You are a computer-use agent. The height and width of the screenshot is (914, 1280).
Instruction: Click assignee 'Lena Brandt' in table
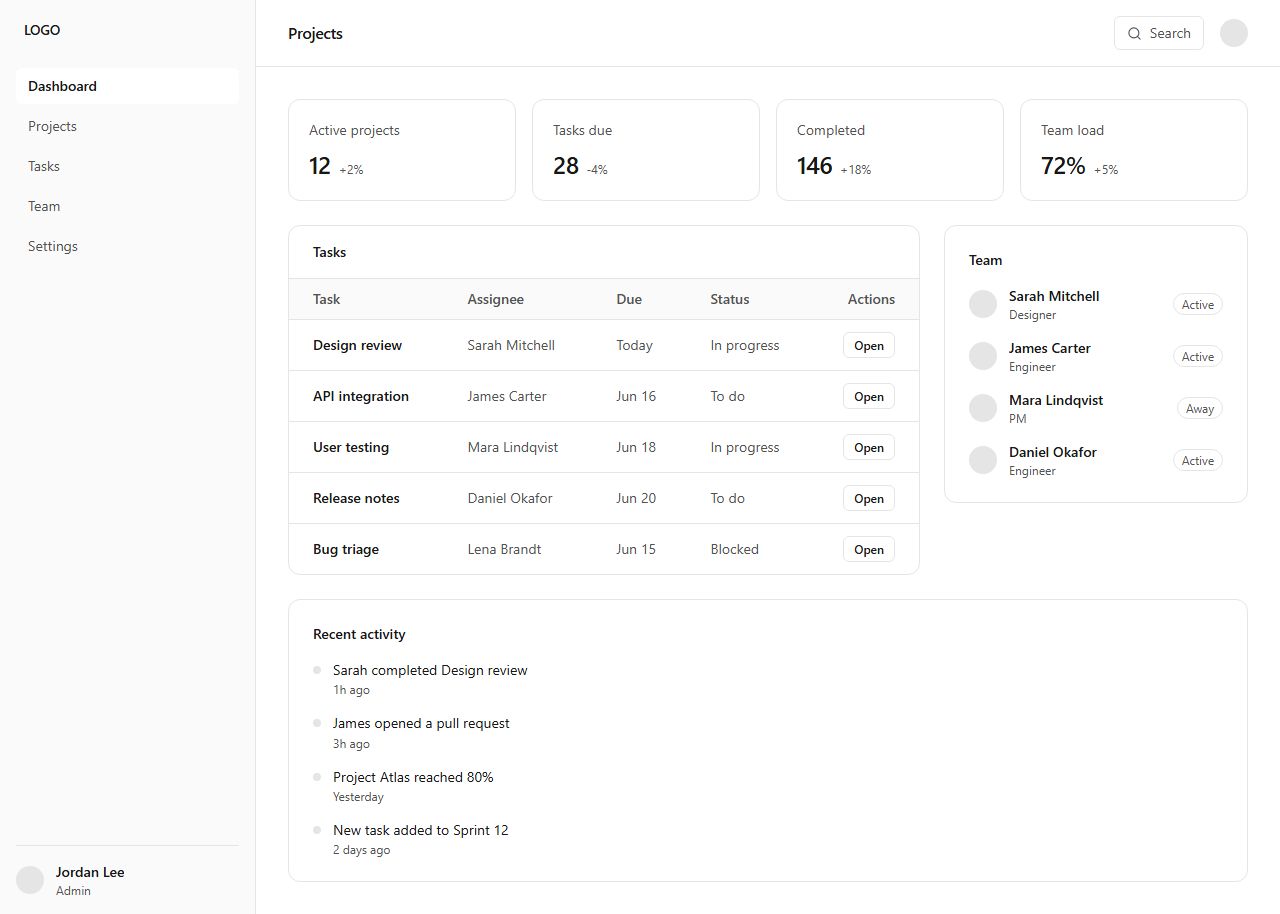504,549
